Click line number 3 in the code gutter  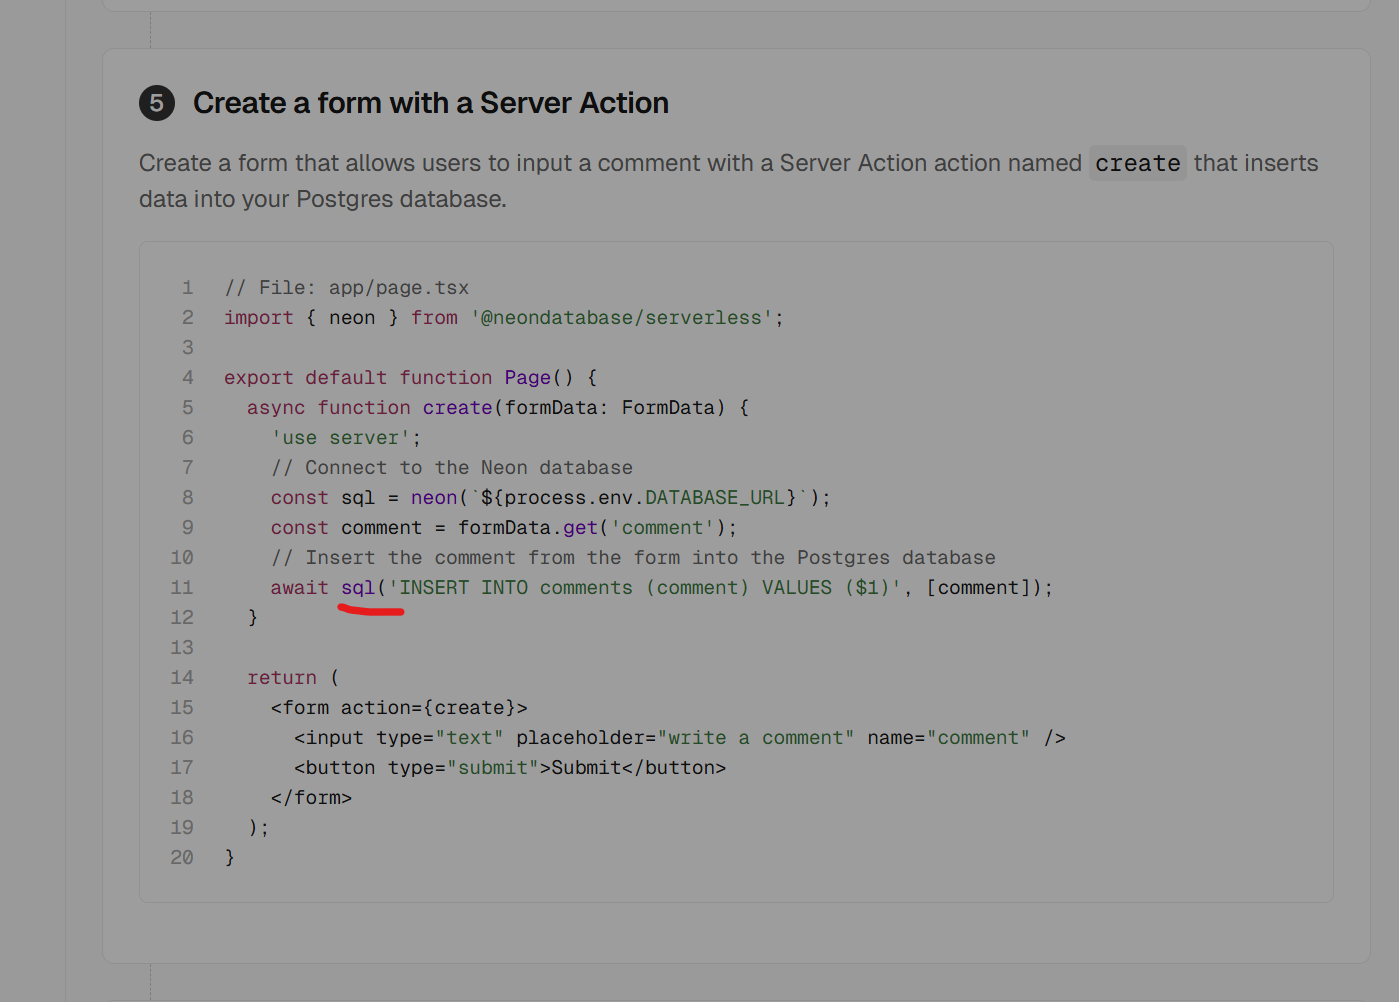(x=188, y=348)
